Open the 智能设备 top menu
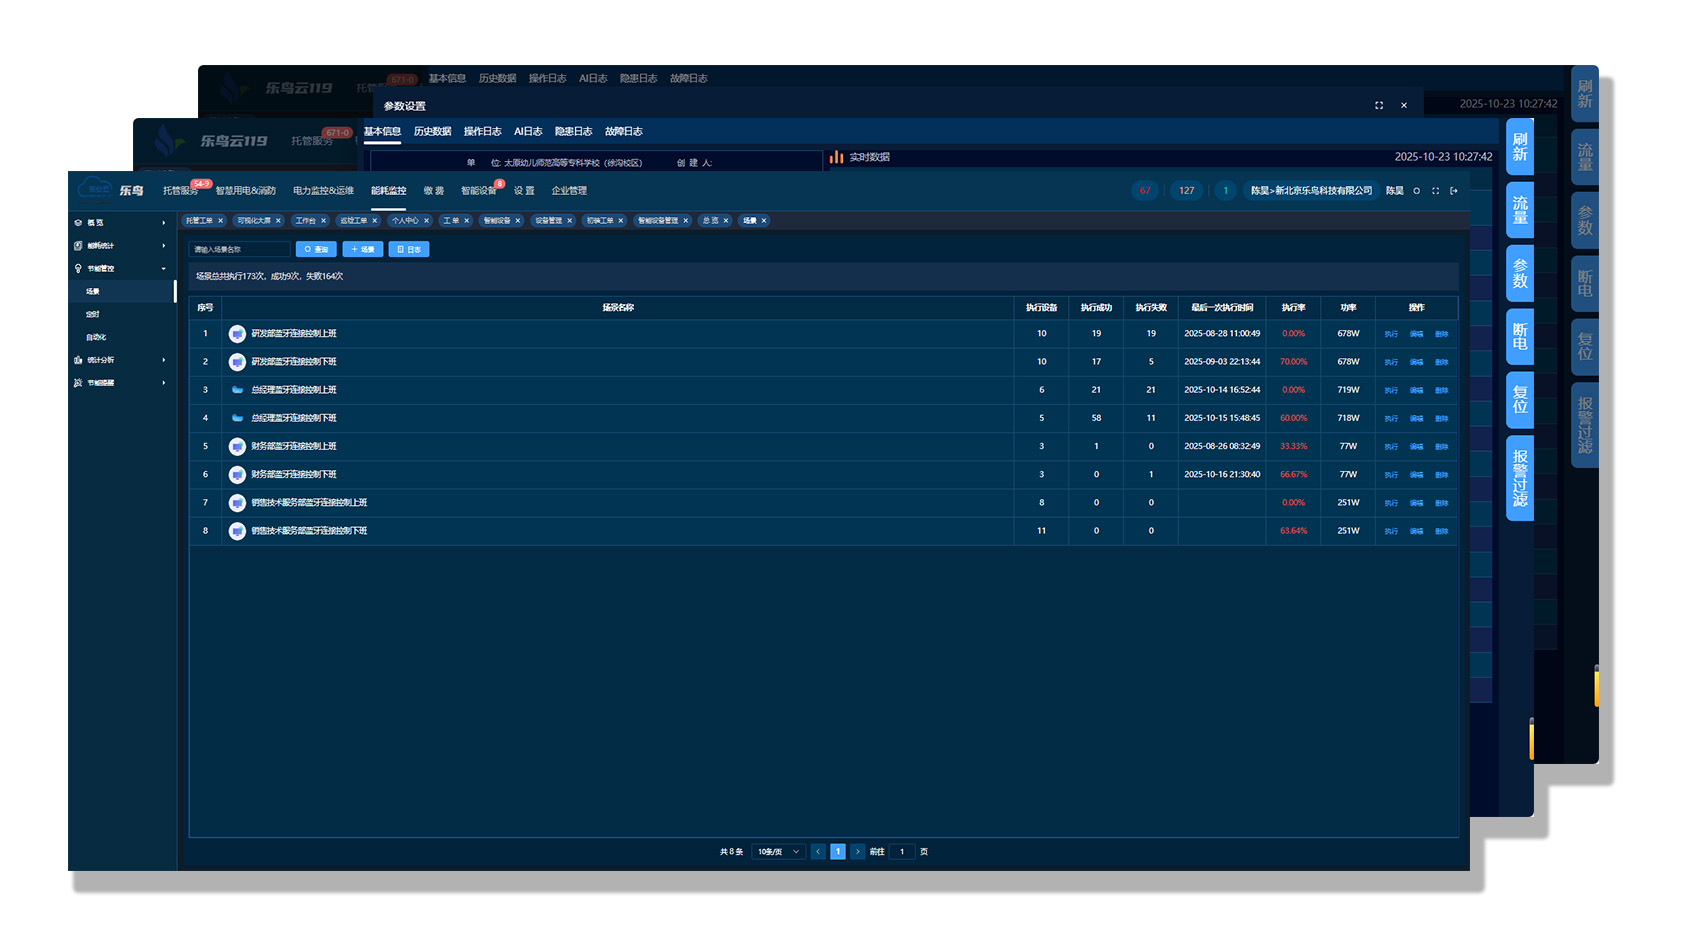 point(478,191)
